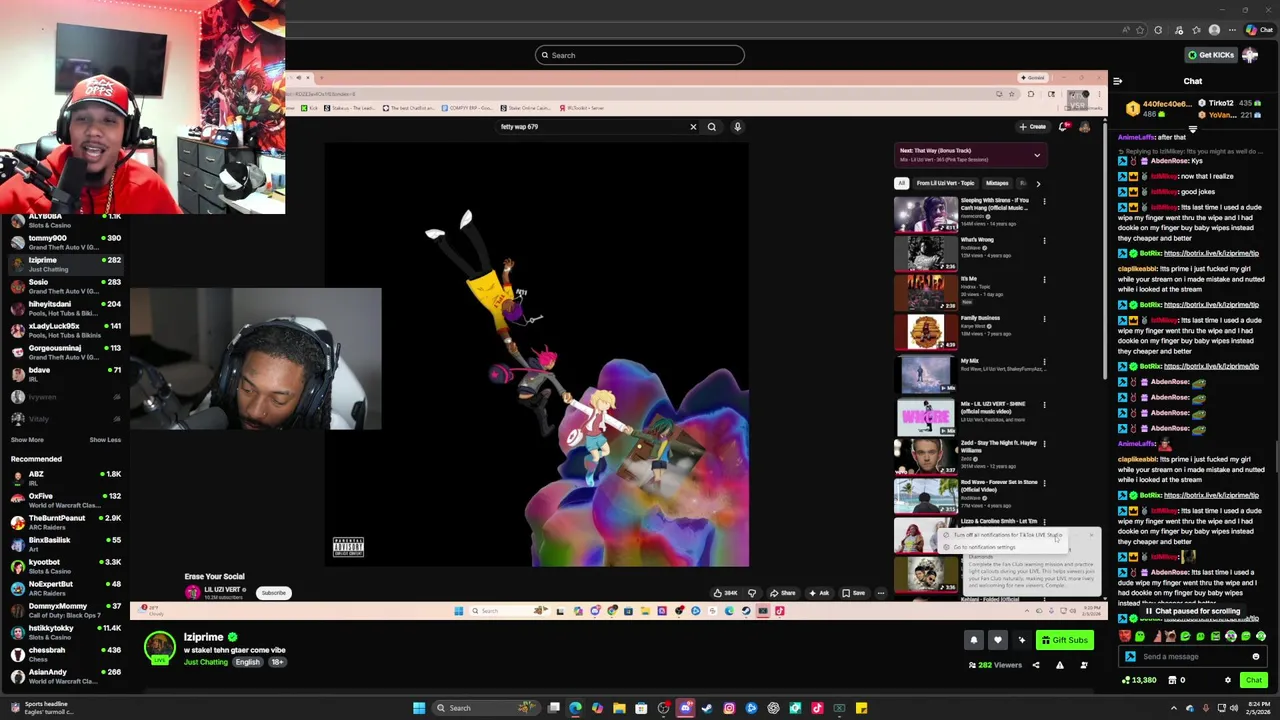The image size is (1280, 720).
Task: Share the stream via the share icon
Action: tap(1036, 665)
